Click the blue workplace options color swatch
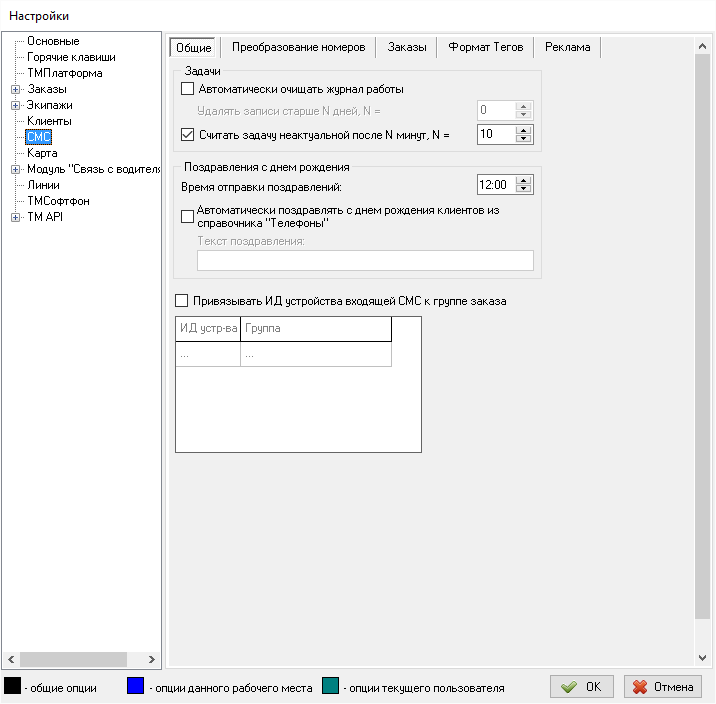Screen dimensions: 716x704 (x=137, y=686)
